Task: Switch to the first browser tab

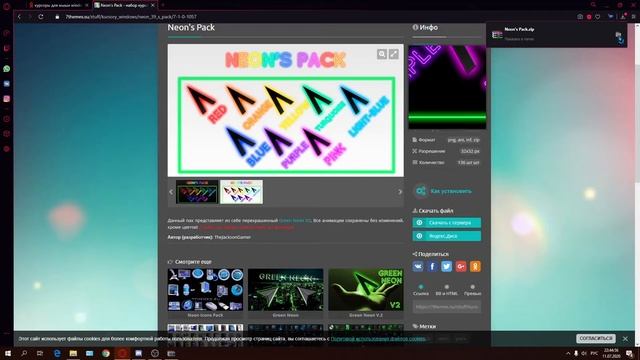Action: [x=57, y=5]
